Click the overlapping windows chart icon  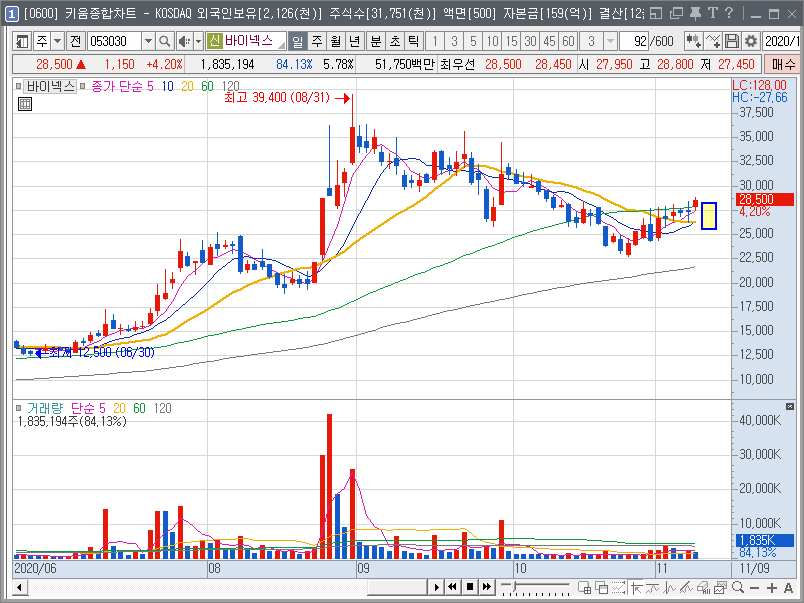click(x=601, y=587)
